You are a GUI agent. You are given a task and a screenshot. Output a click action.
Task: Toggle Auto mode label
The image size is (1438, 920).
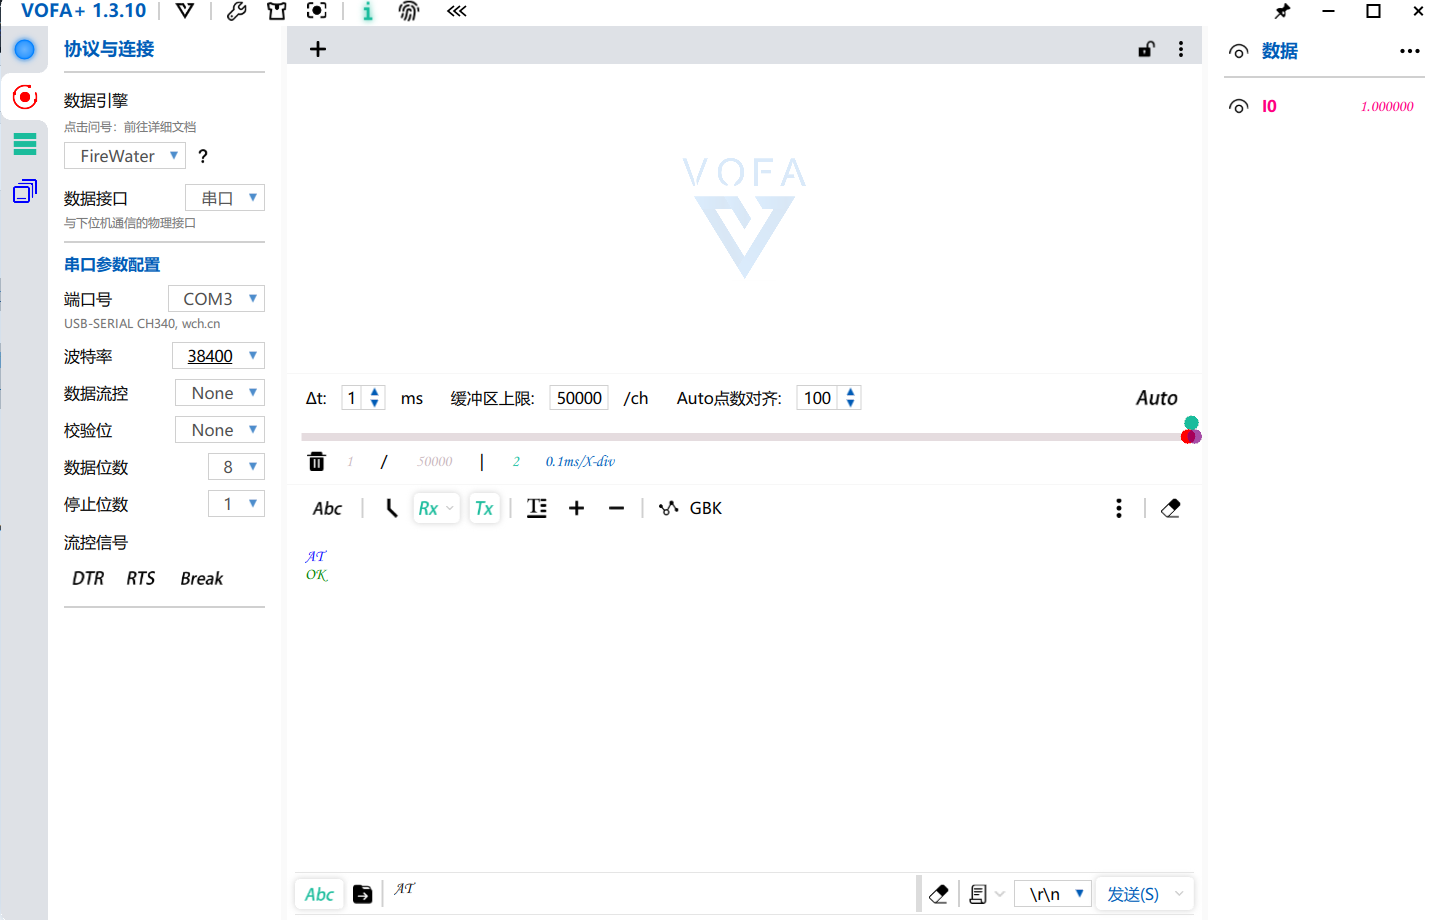coord(1157,398)
